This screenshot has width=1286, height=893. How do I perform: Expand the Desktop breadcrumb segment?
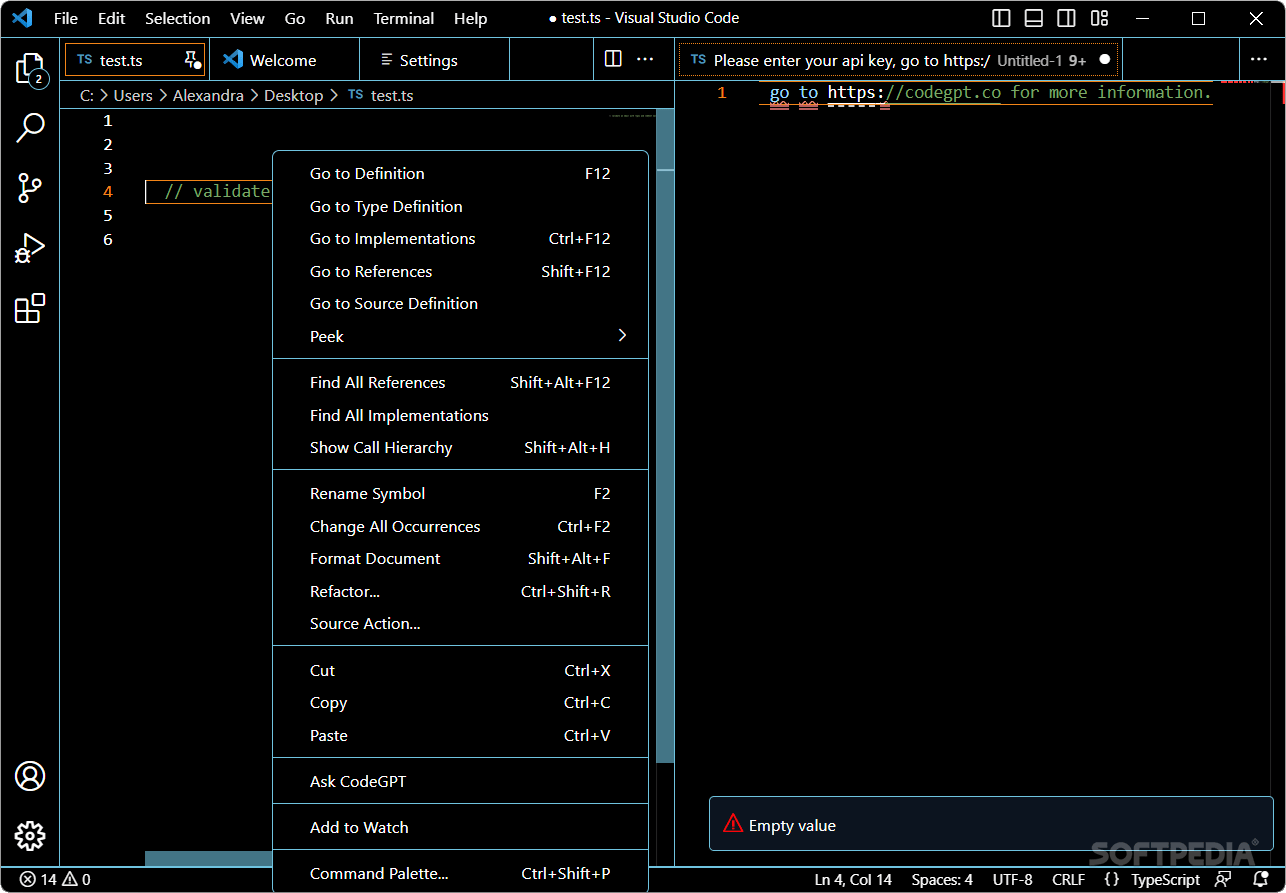(293, 95)
